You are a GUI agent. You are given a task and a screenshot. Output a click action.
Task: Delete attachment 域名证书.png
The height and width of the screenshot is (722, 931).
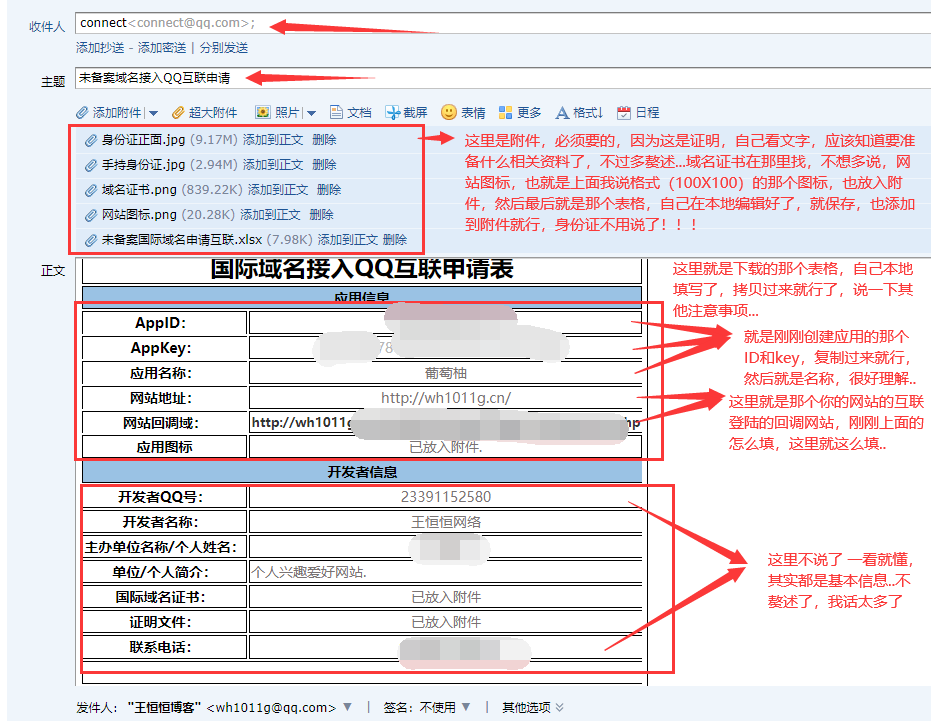[329, 190]
